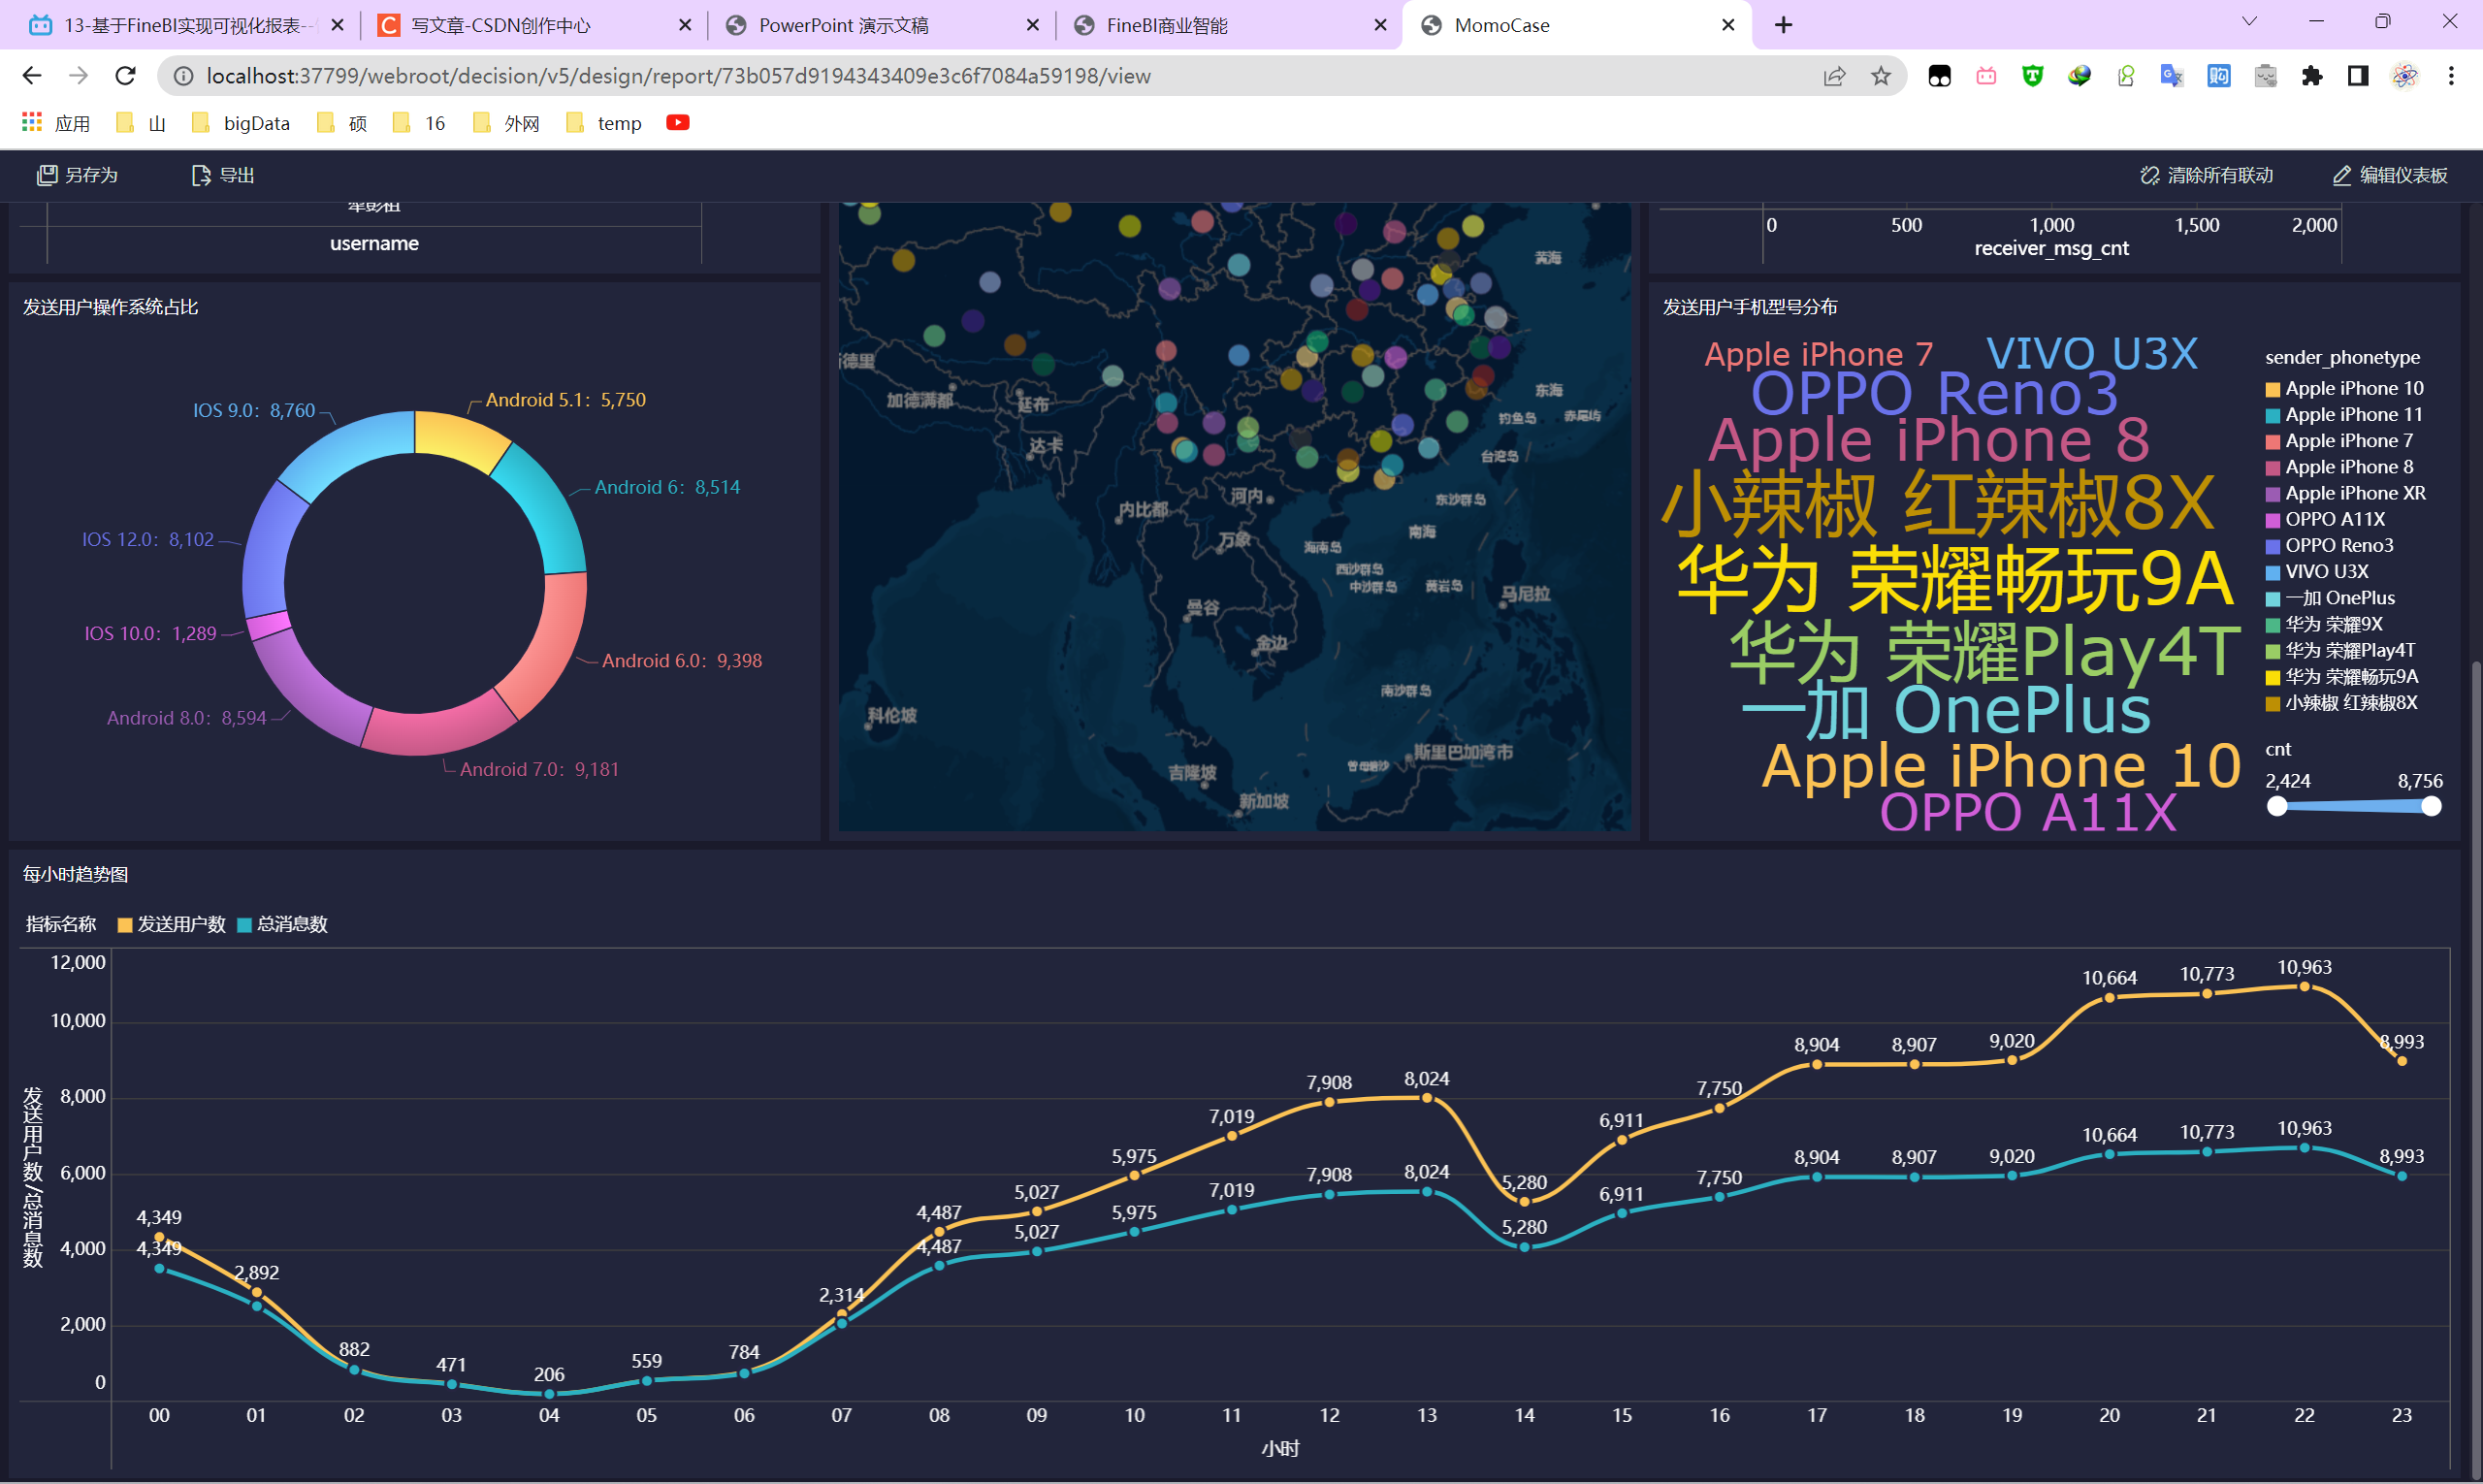Click the YouTube bookmark icon
2483x1484 pixels.
point(677,122)
